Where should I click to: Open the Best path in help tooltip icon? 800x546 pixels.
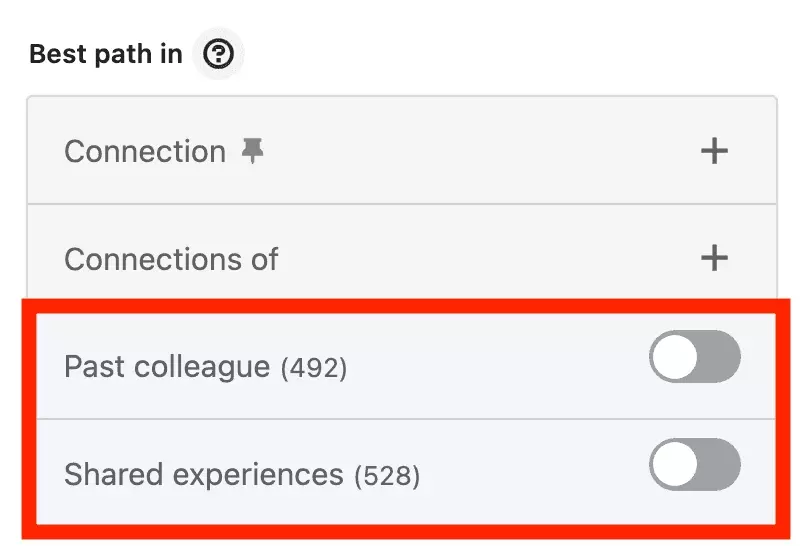pos(218,54)
